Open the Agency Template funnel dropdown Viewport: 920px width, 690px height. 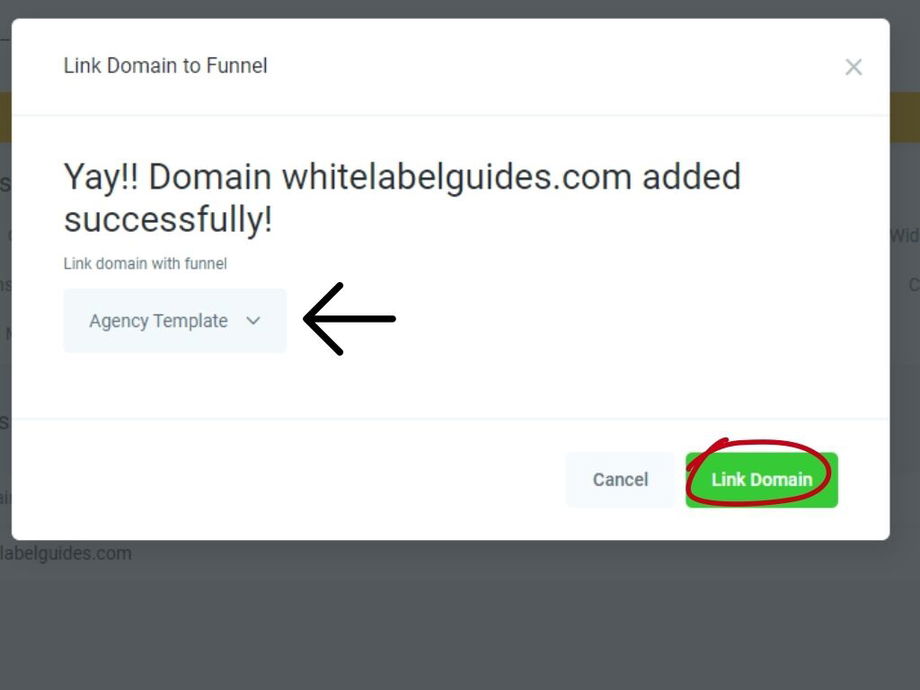(x=175, y=320)
